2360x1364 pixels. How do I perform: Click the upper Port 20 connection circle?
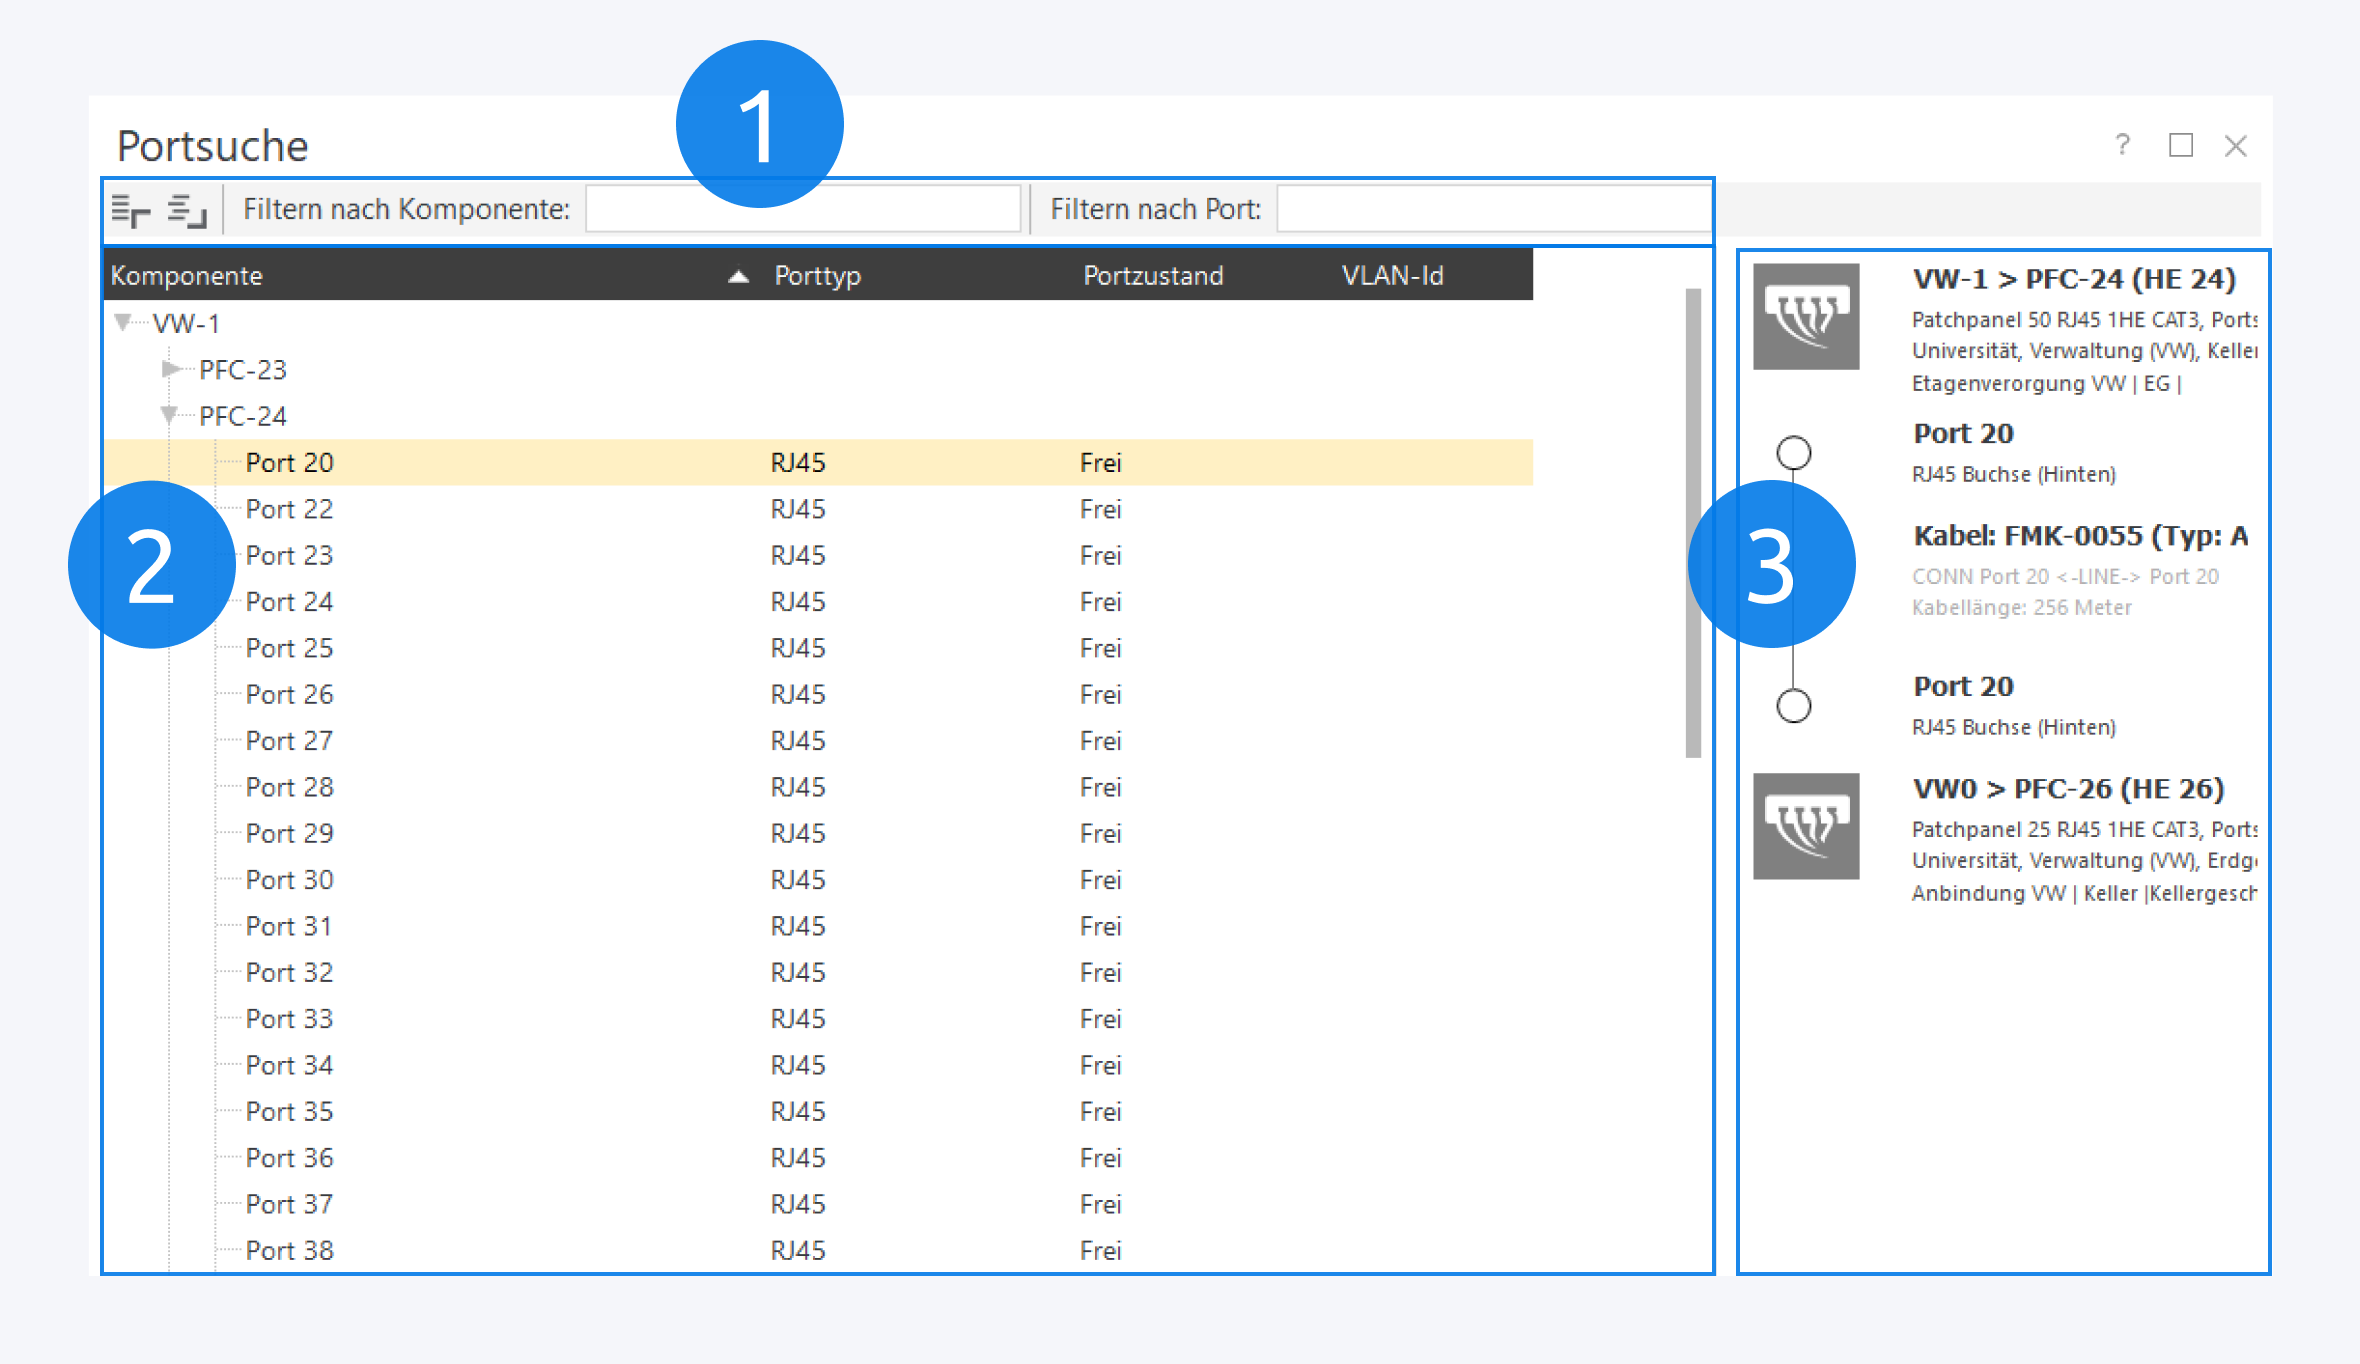(1793, 453)
